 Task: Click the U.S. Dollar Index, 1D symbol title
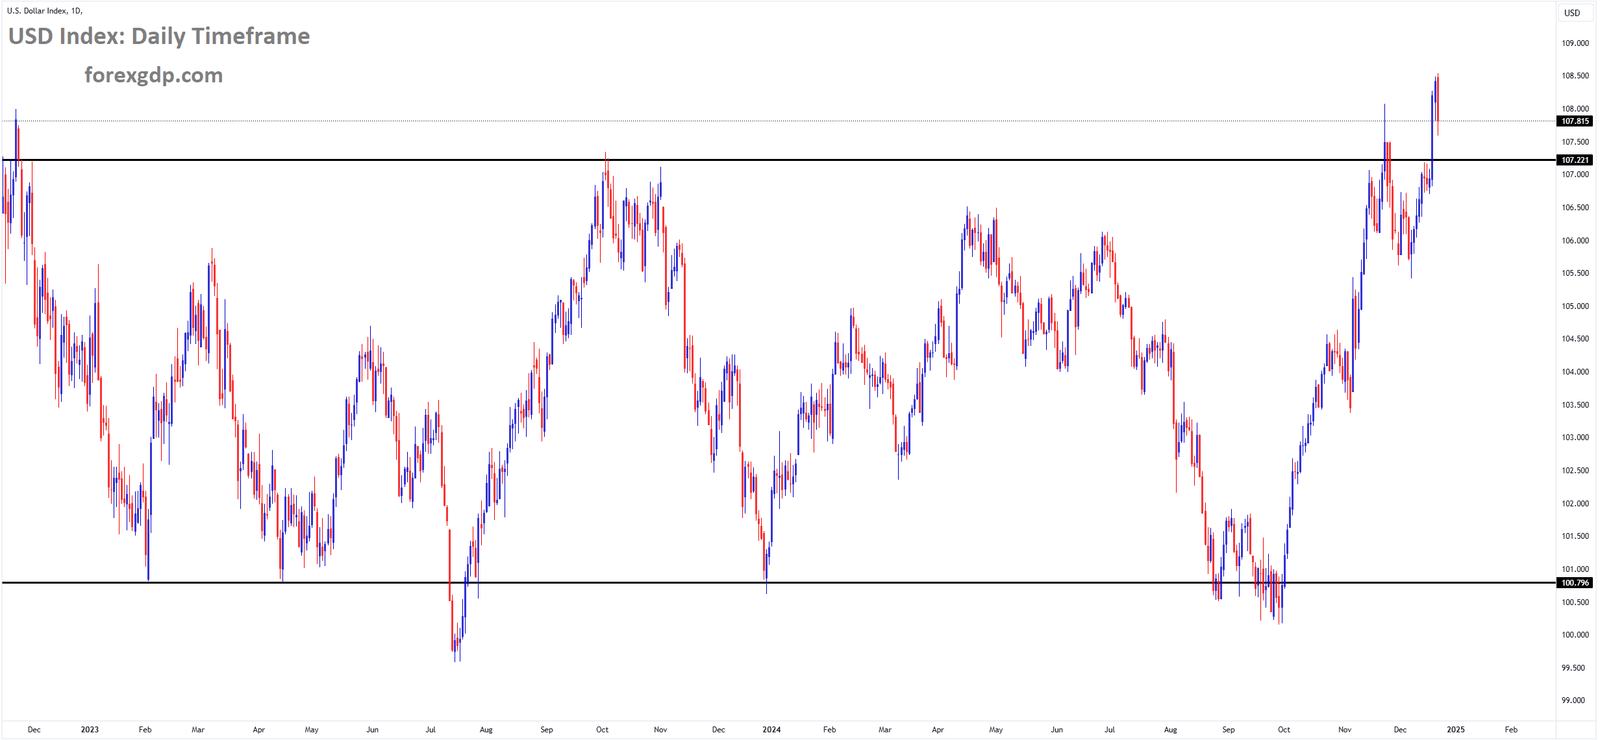[44, 11]
